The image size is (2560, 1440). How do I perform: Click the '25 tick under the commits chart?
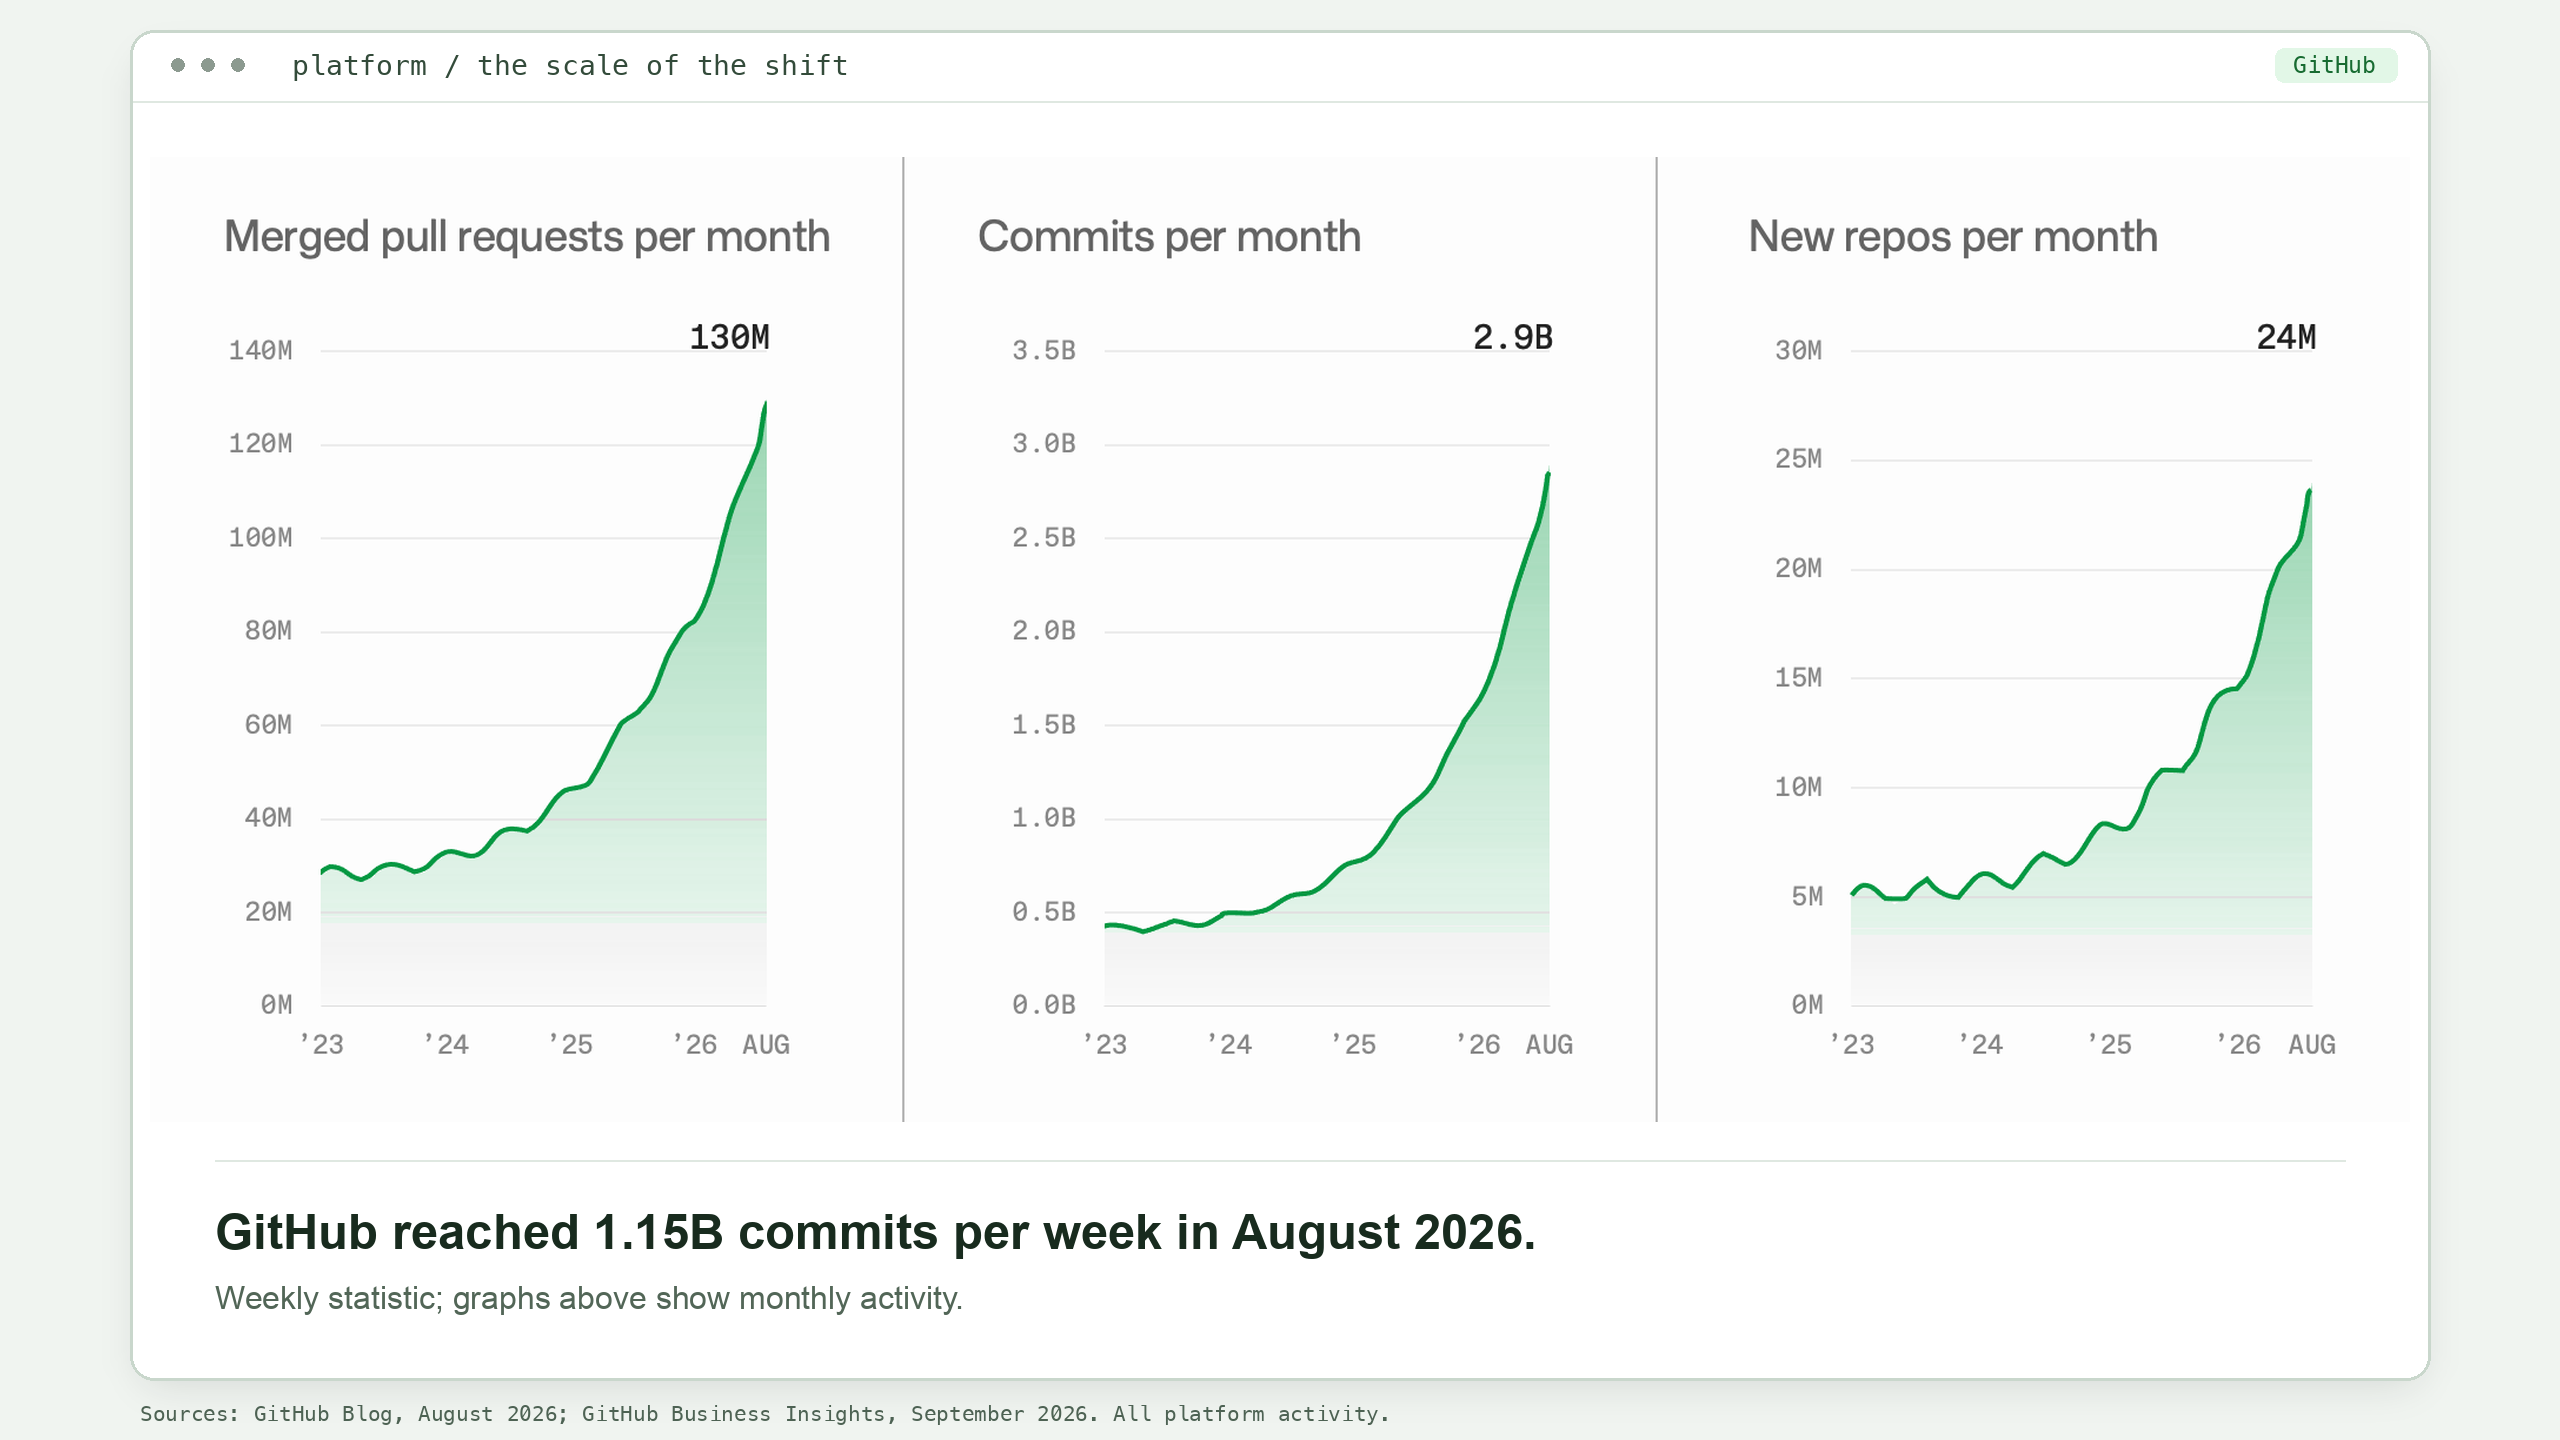click(1353, 1045)
